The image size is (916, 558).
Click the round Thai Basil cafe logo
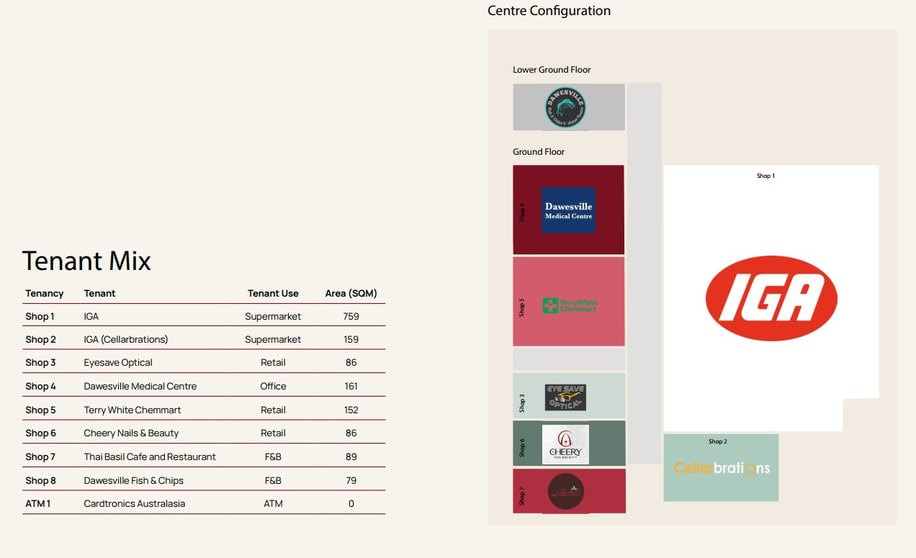[x=565, y=491]
